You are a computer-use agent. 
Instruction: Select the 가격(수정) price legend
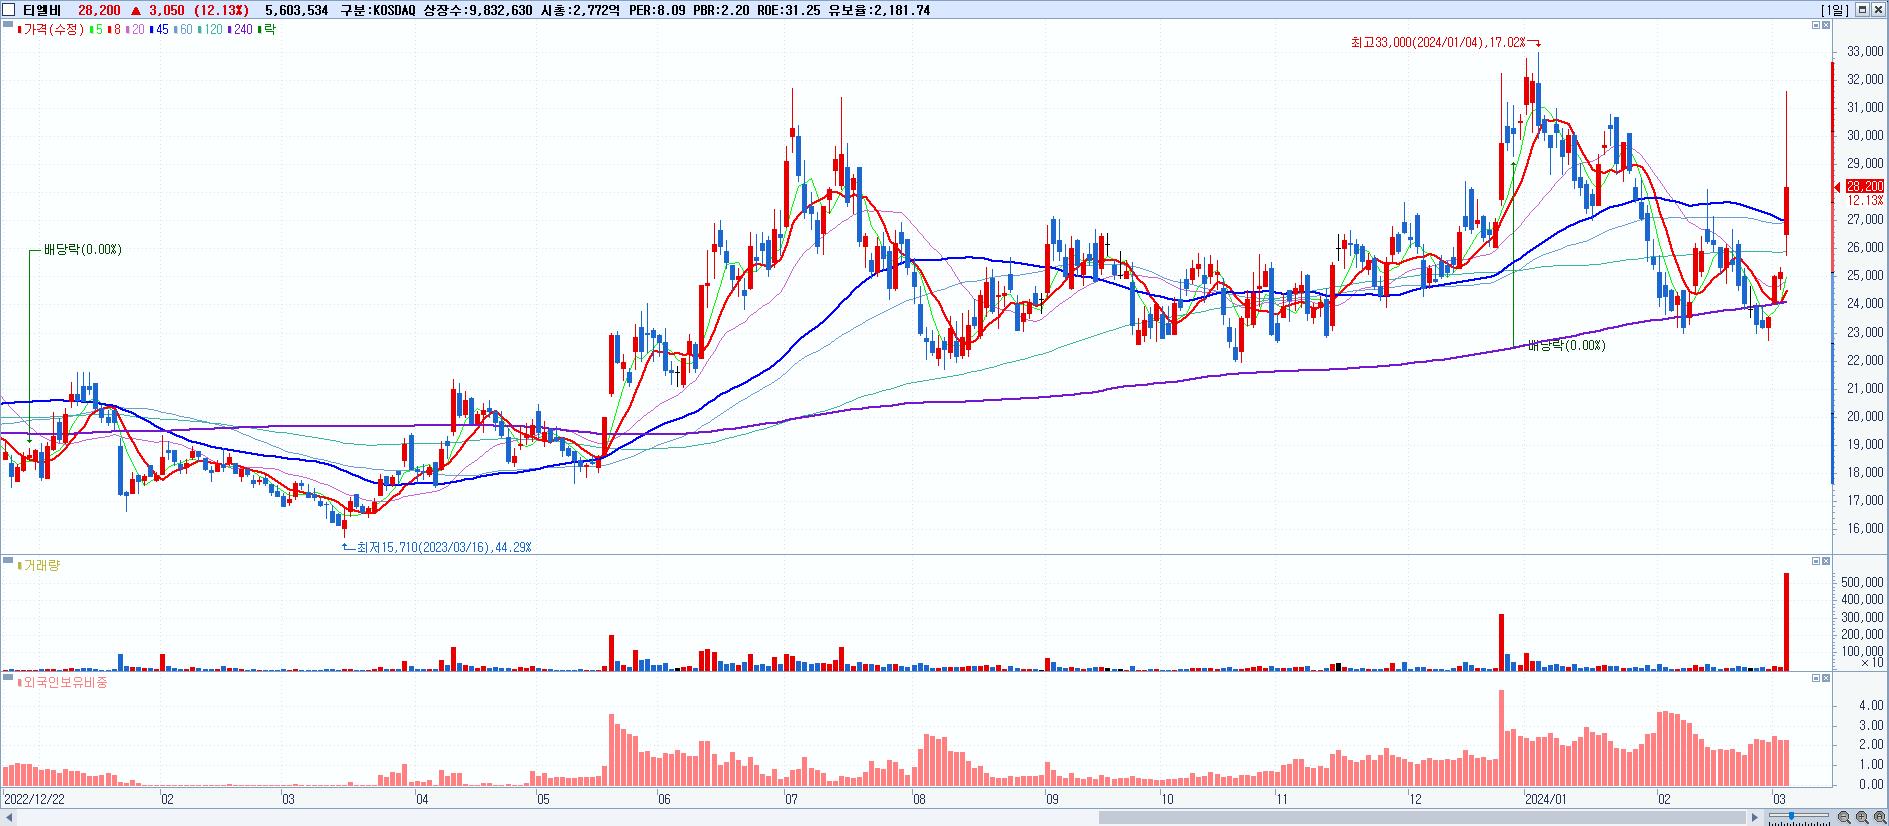[x=50, y=30]
